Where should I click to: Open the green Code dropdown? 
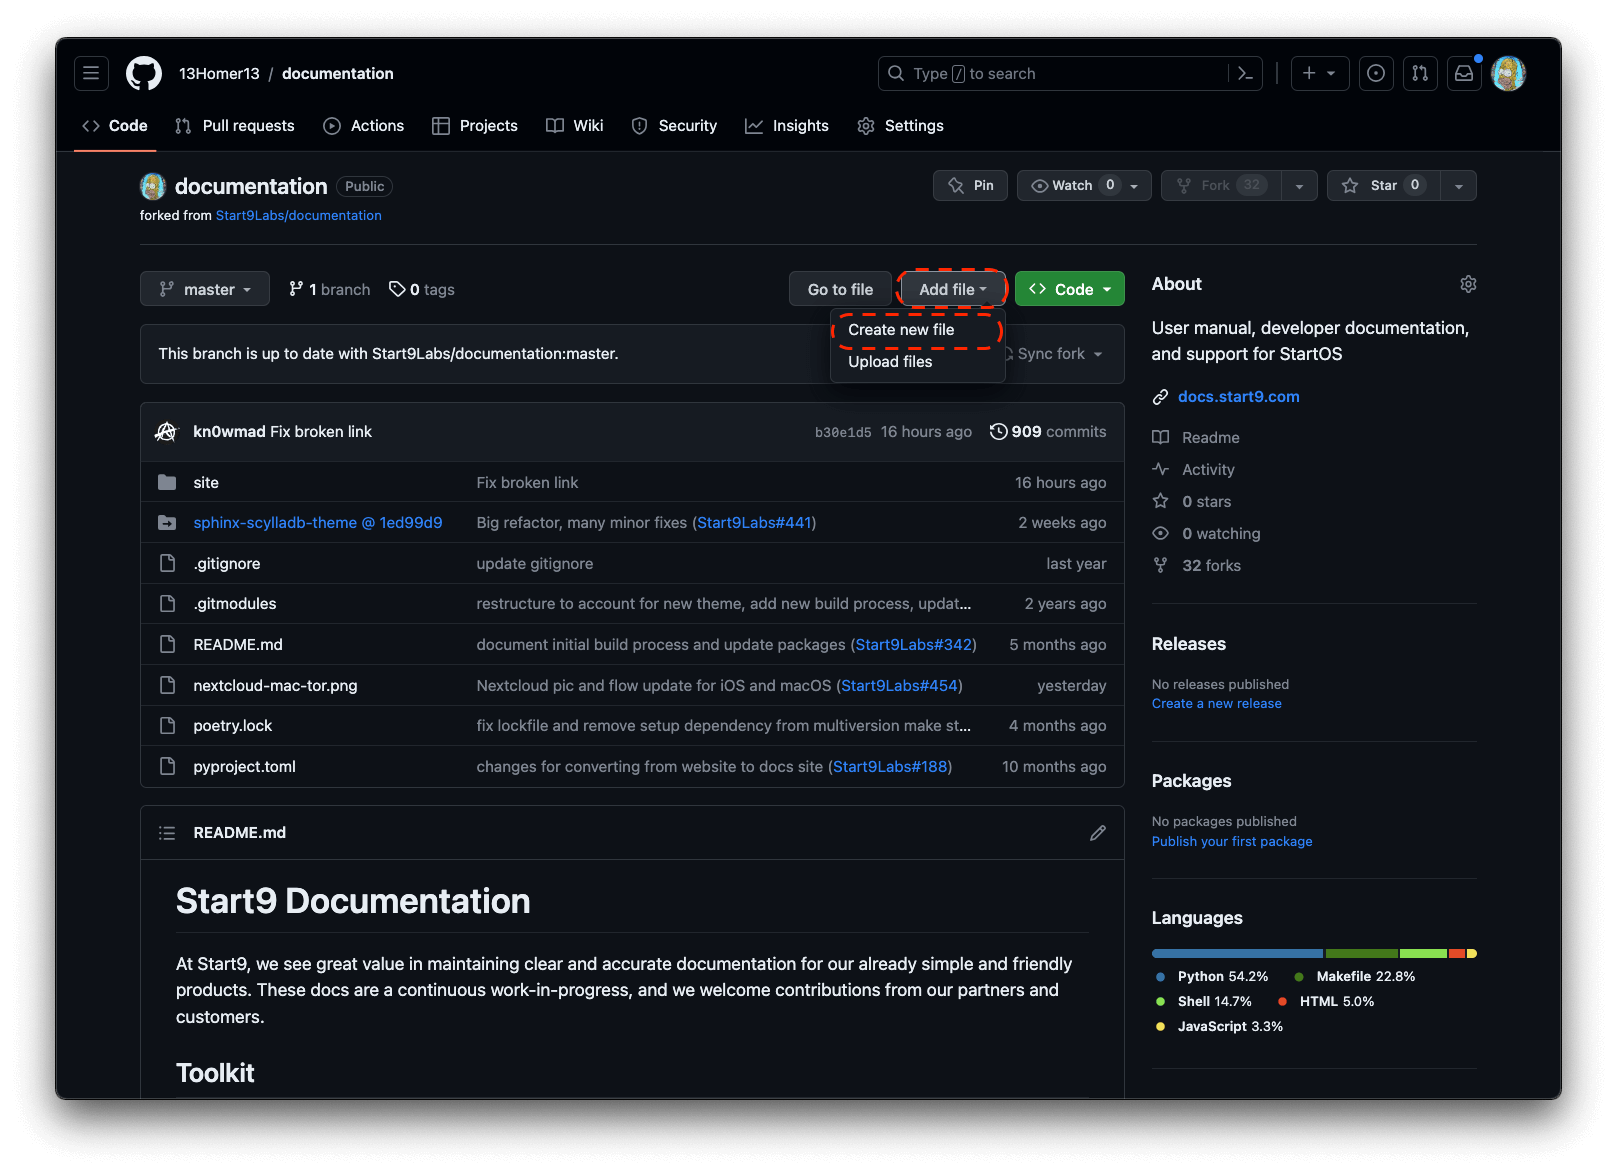1069,289
